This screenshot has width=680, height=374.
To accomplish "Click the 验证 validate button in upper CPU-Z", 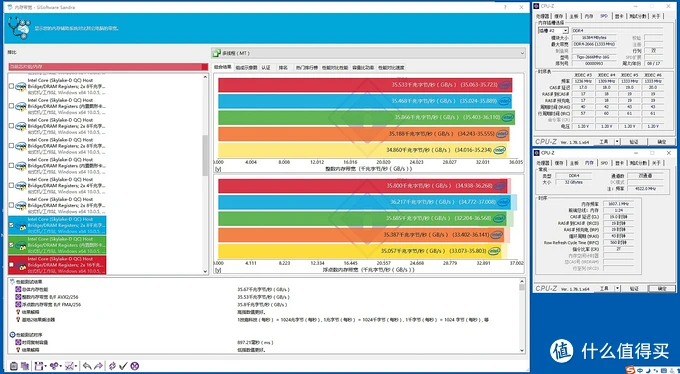I will [634, 141].
